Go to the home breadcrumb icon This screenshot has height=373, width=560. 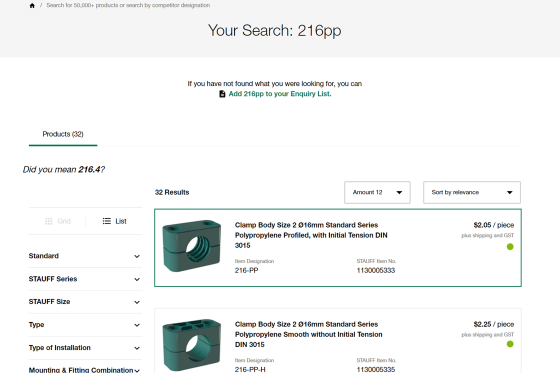32,5
